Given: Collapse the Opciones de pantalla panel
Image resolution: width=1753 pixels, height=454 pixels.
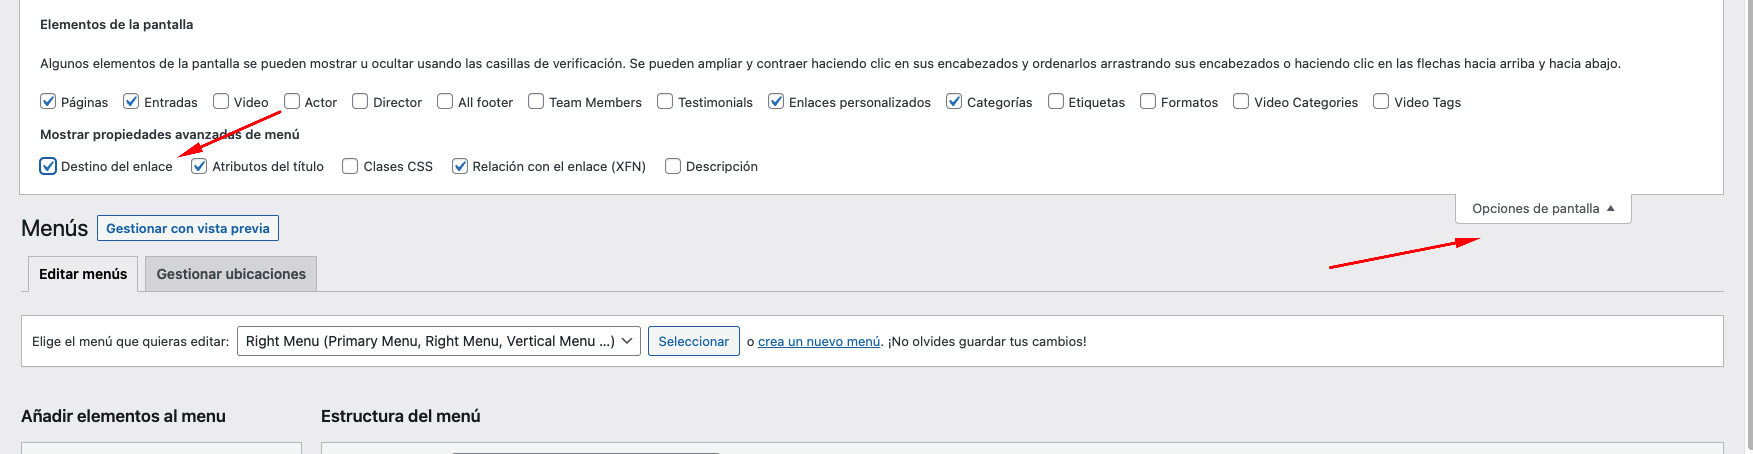Looking at the screenshot, I should click(x=1543, y=208).
